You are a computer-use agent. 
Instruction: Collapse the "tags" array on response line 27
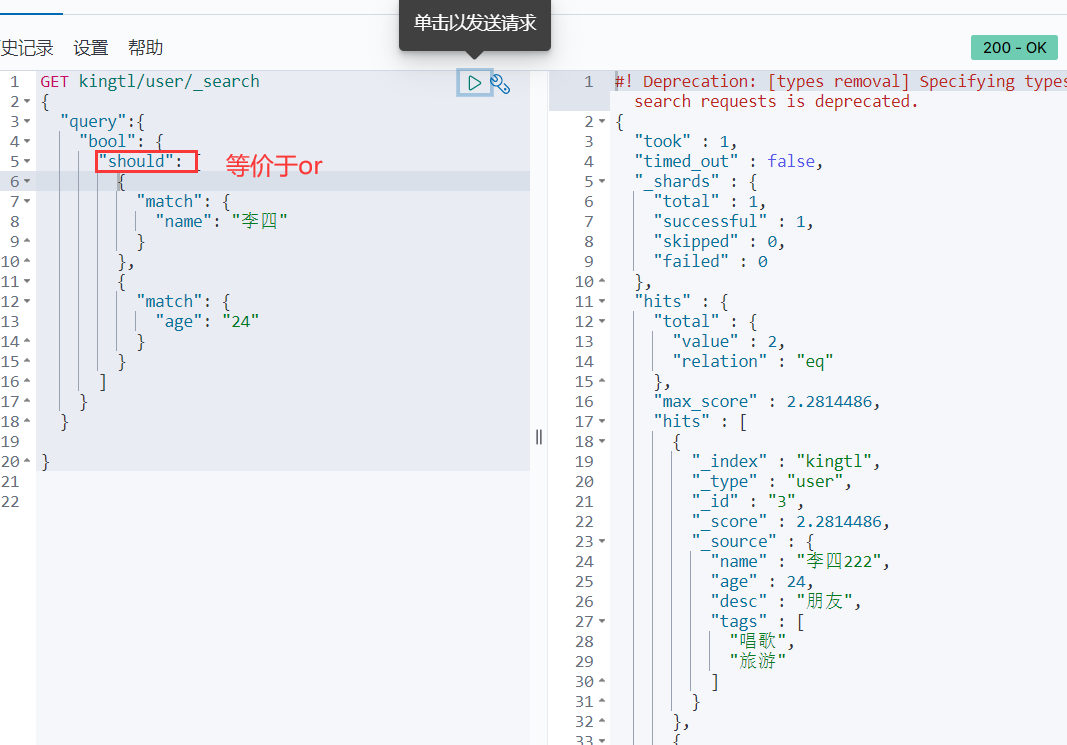[601, 622]
